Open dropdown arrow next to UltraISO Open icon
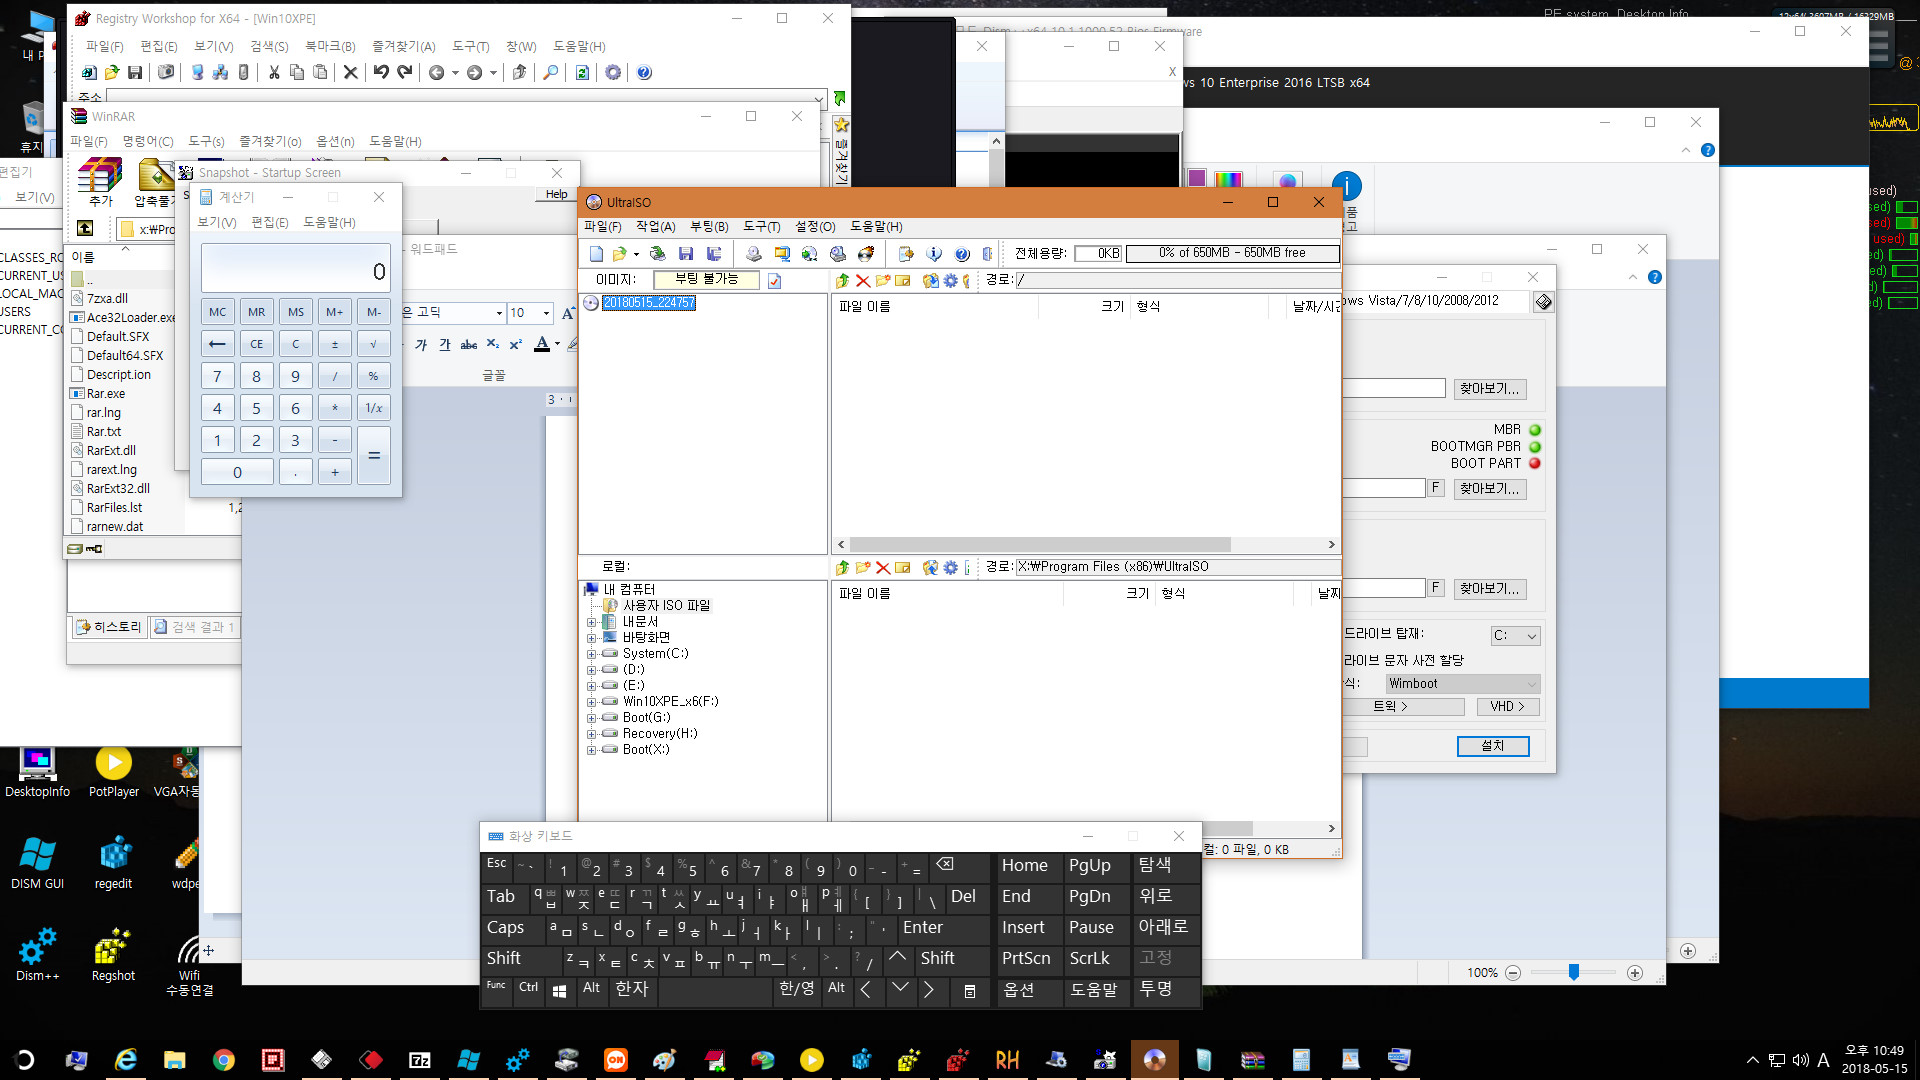The width and height of the screenshot is (1920, 1080). 636,254
